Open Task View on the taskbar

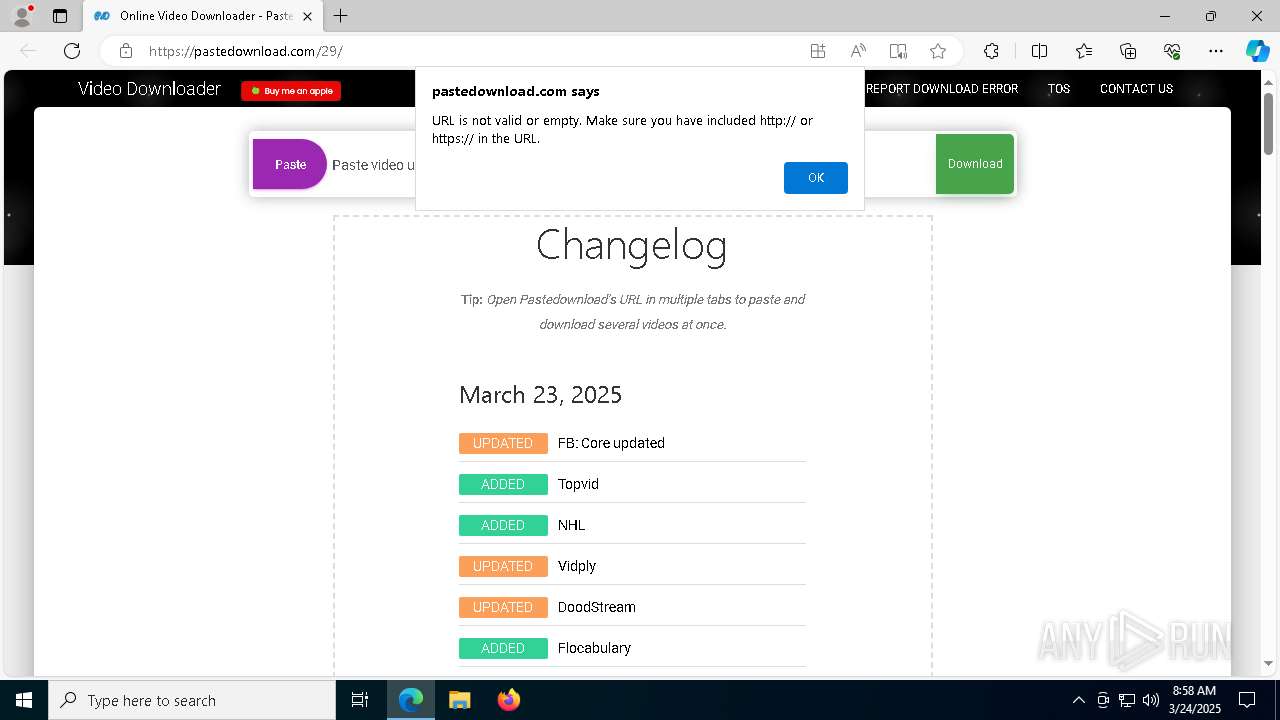click(360, 700)
